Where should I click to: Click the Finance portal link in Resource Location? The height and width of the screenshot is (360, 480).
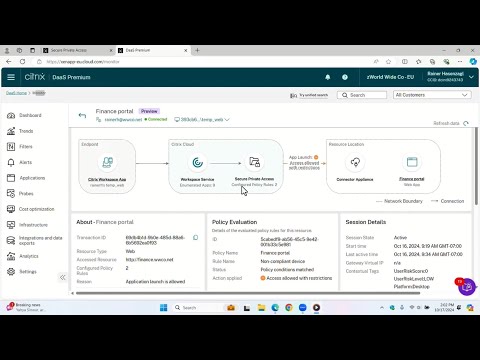coord(412,179)
